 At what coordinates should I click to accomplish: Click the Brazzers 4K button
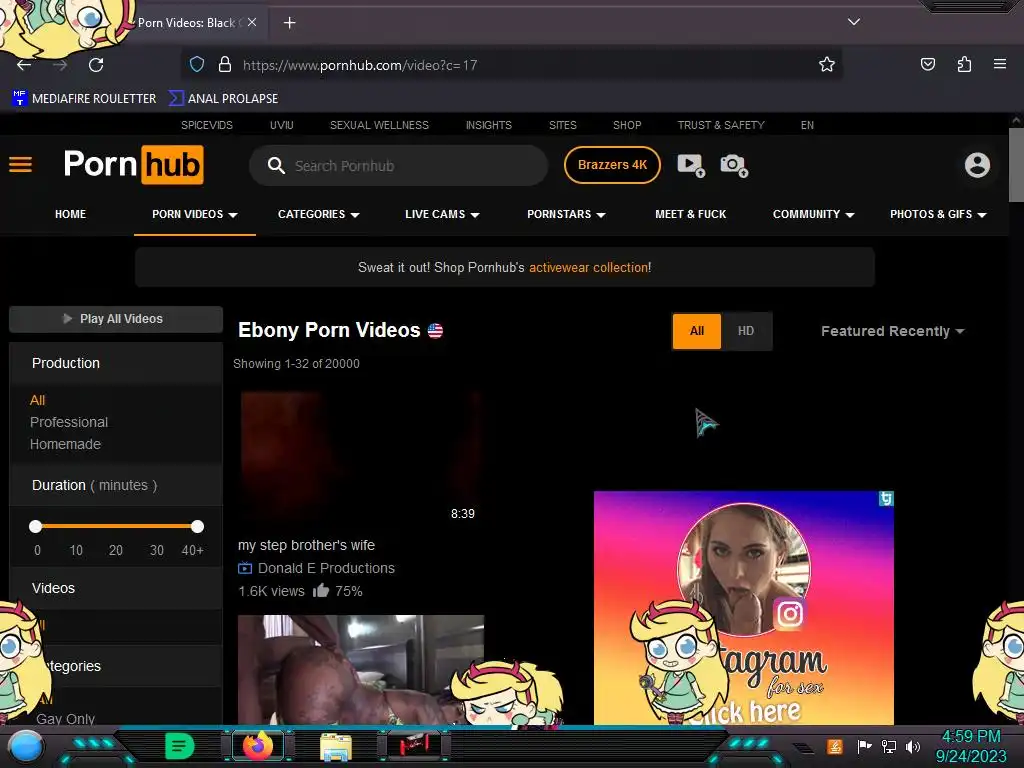612,165
